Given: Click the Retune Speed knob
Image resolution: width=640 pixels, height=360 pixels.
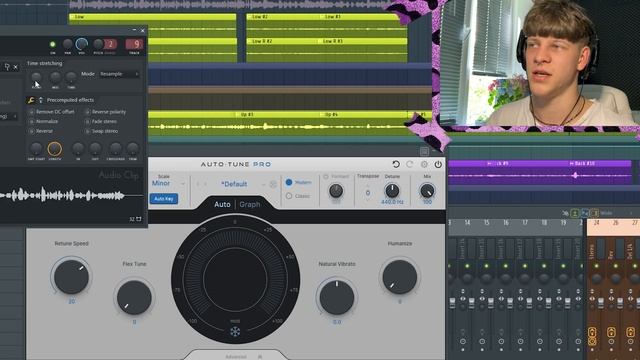Looking at the screenshot, I should point(71,277).
